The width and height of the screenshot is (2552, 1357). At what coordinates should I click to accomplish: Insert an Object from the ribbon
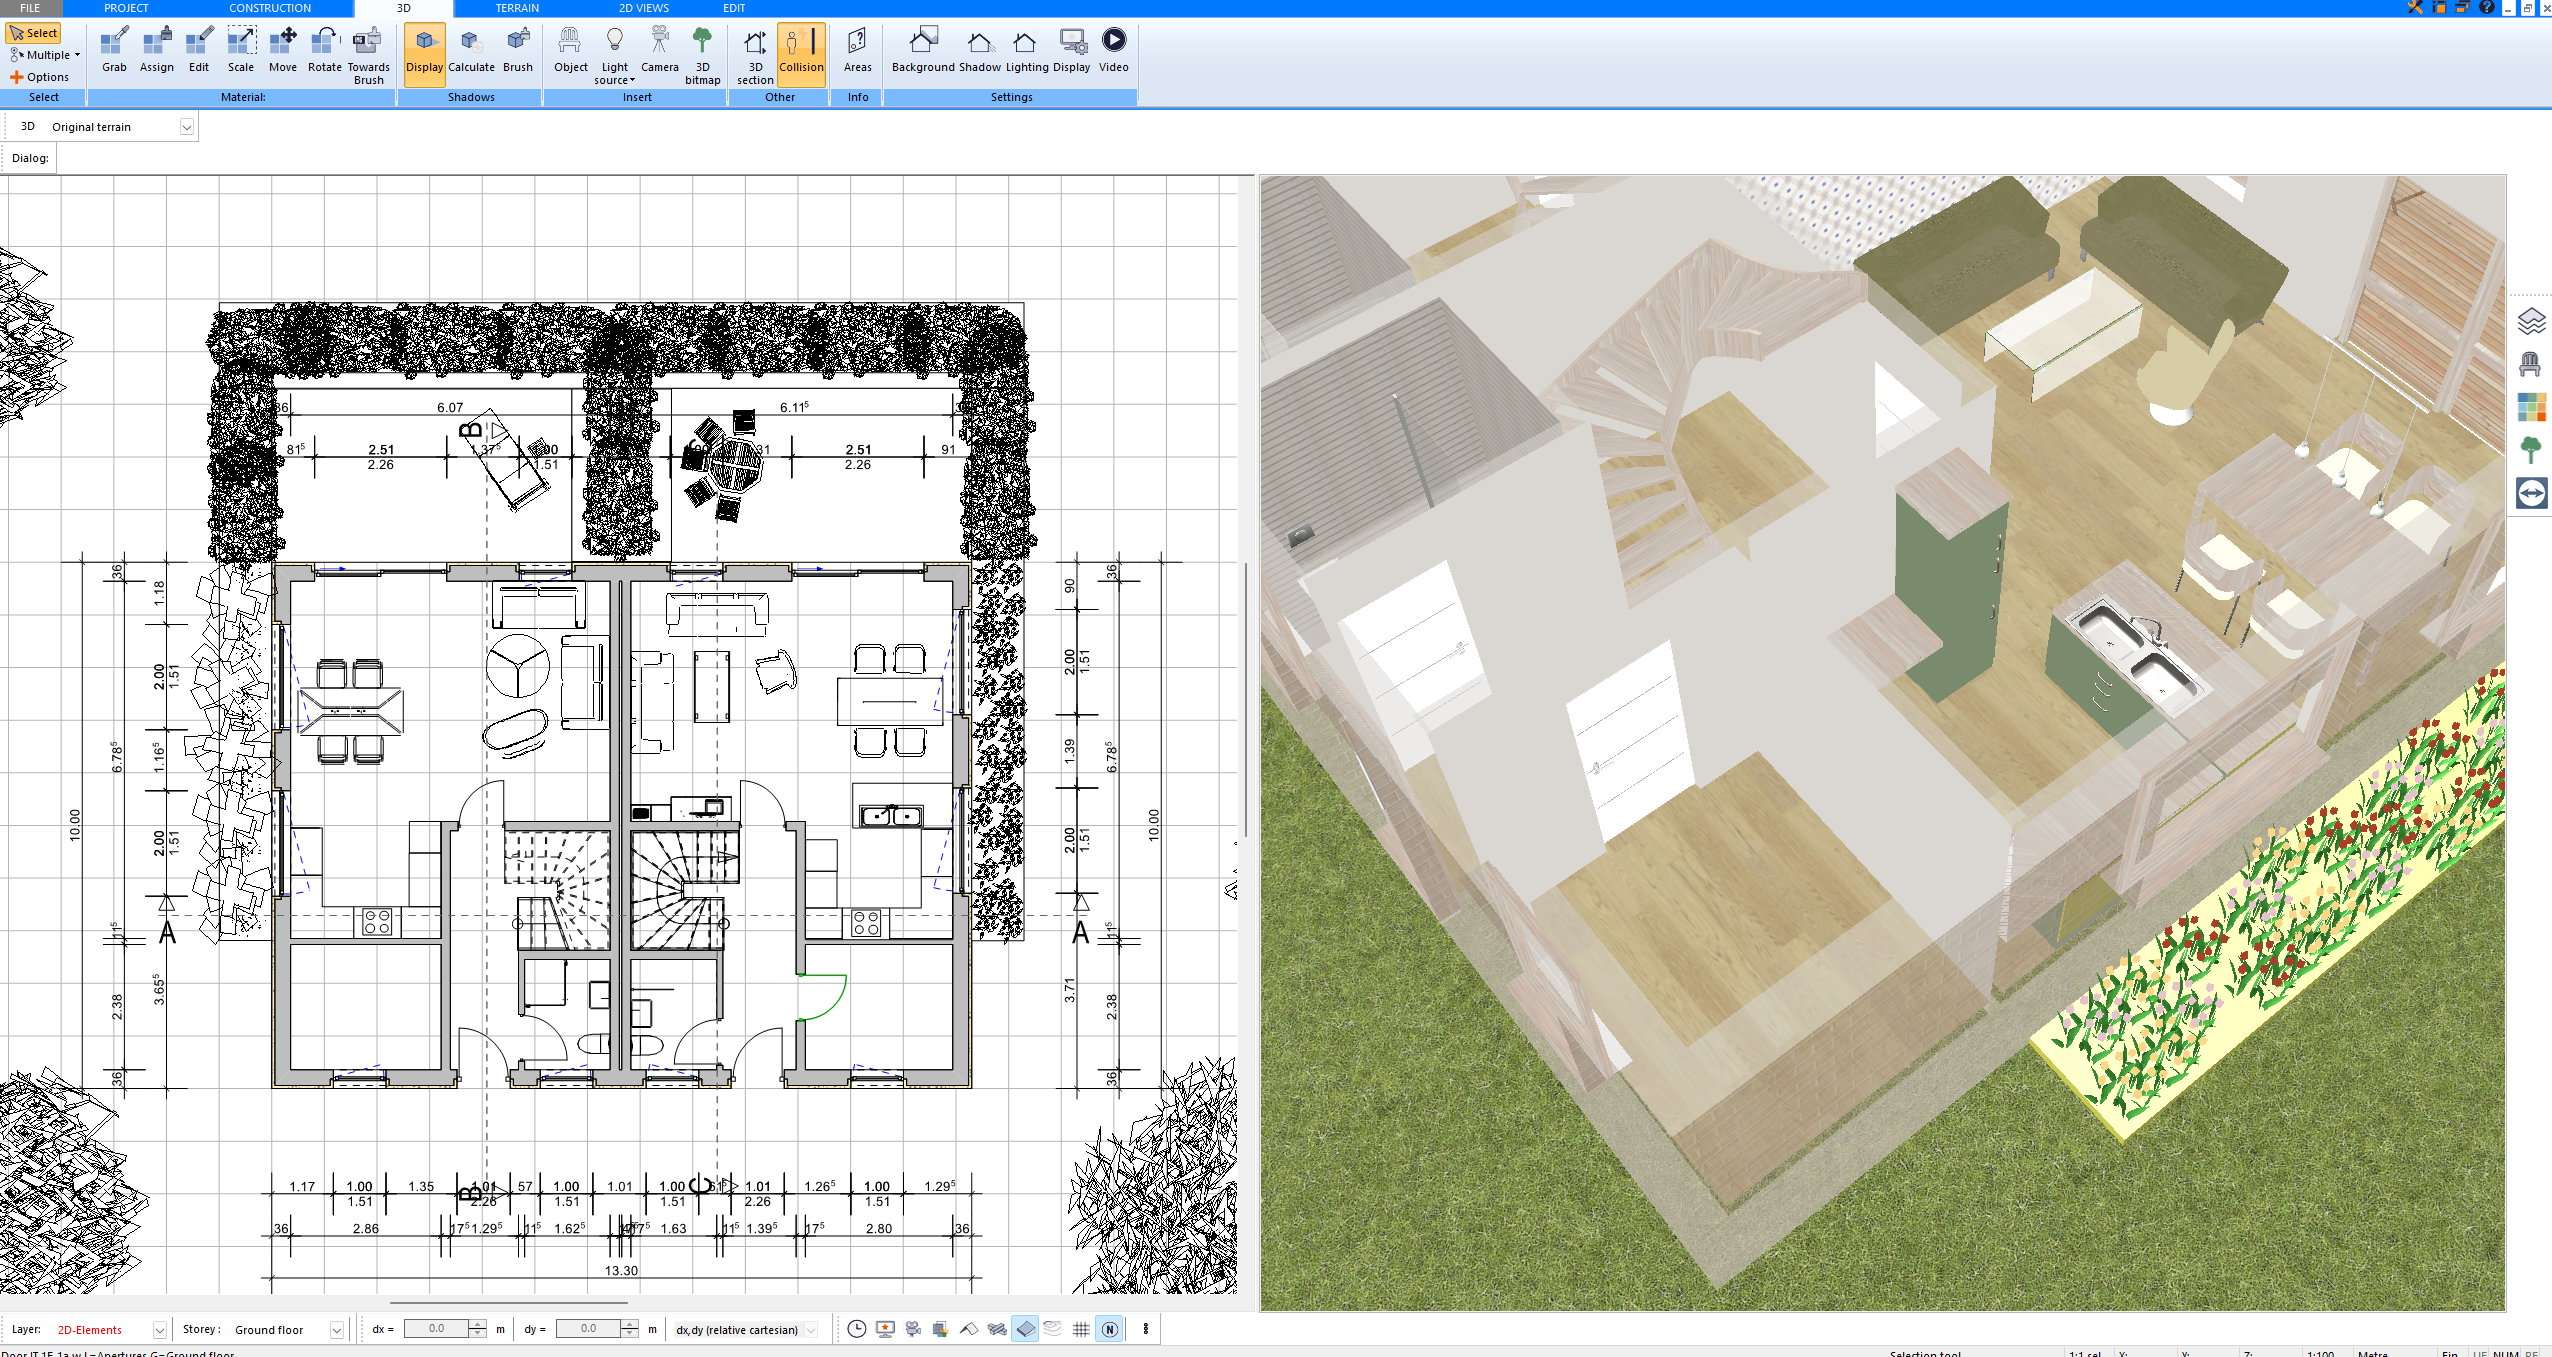coord(571,50)
